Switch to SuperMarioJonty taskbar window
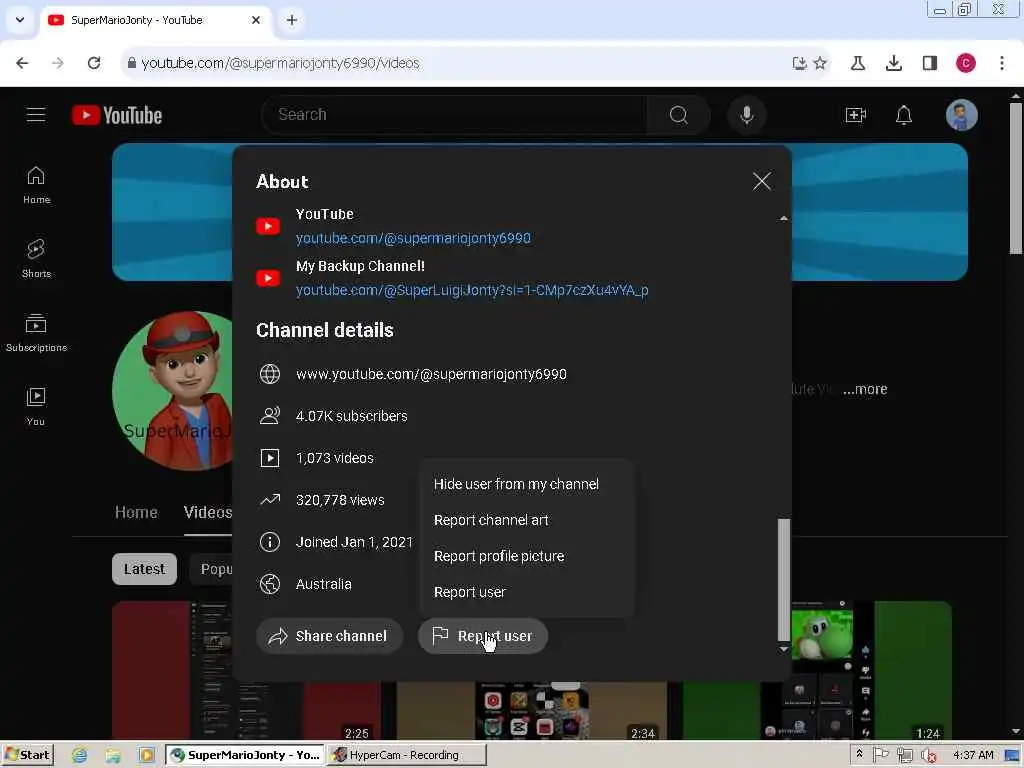 [244, 755]
